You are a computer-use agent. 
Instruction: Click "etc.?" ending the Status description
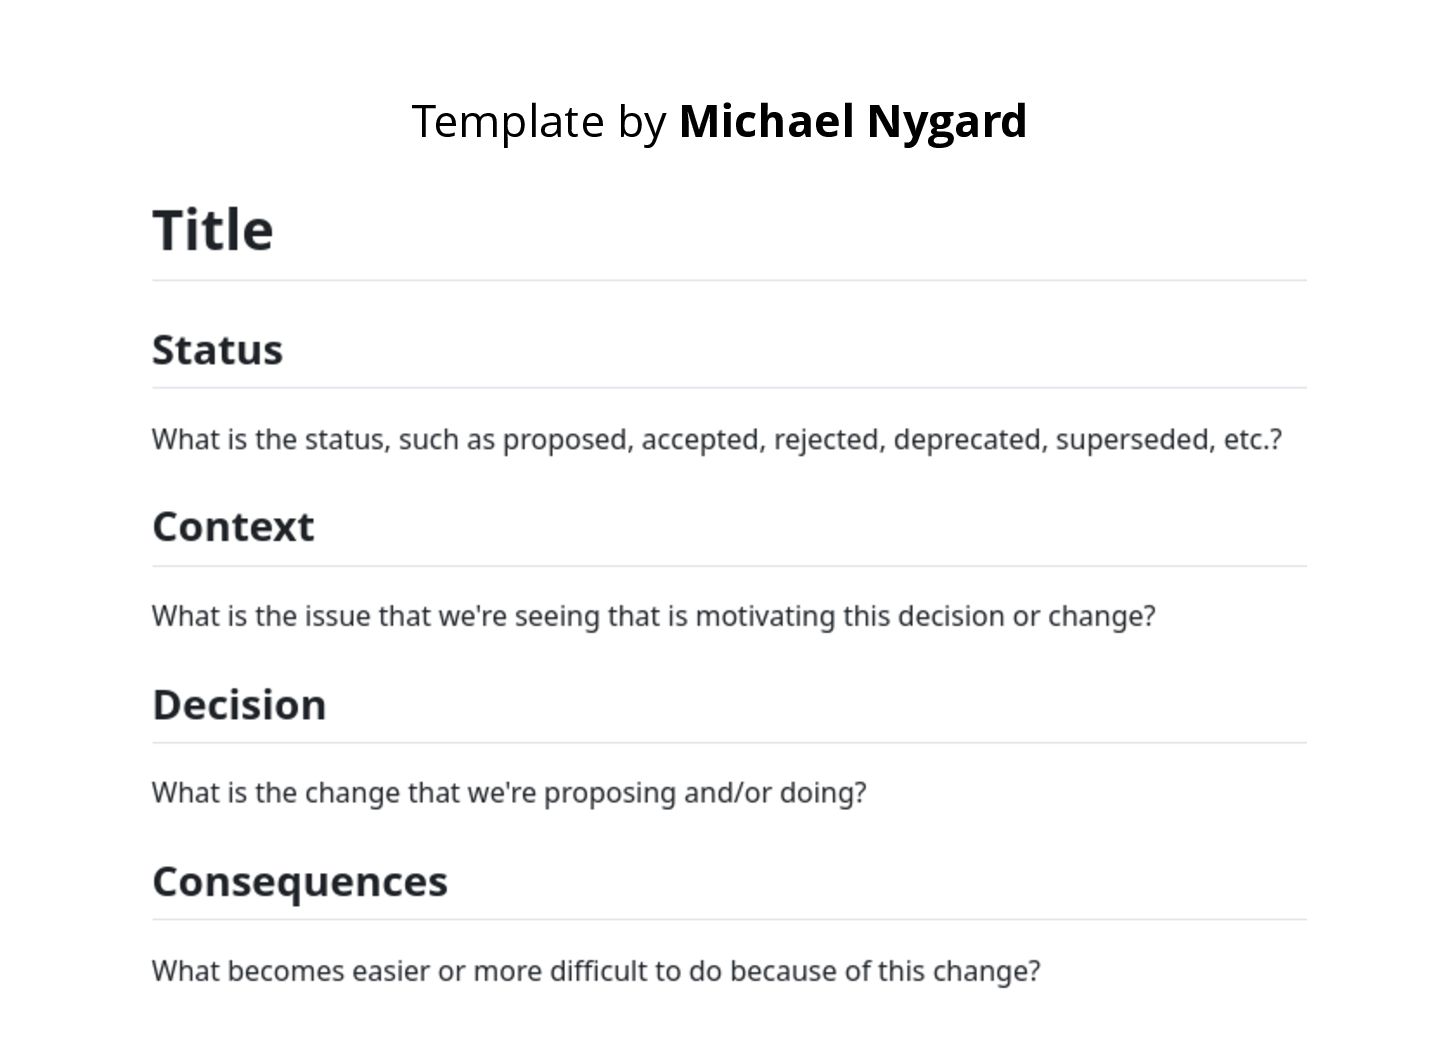tap(1252, 440)
